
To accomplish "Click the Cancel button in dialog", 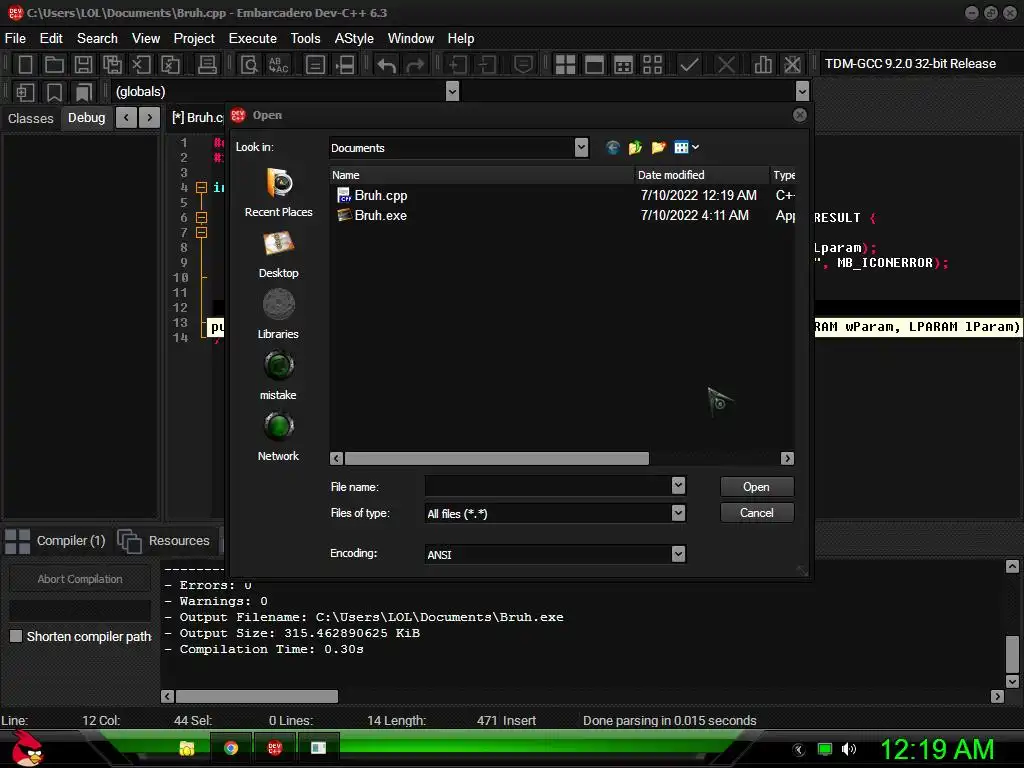I will pos(756,513).
